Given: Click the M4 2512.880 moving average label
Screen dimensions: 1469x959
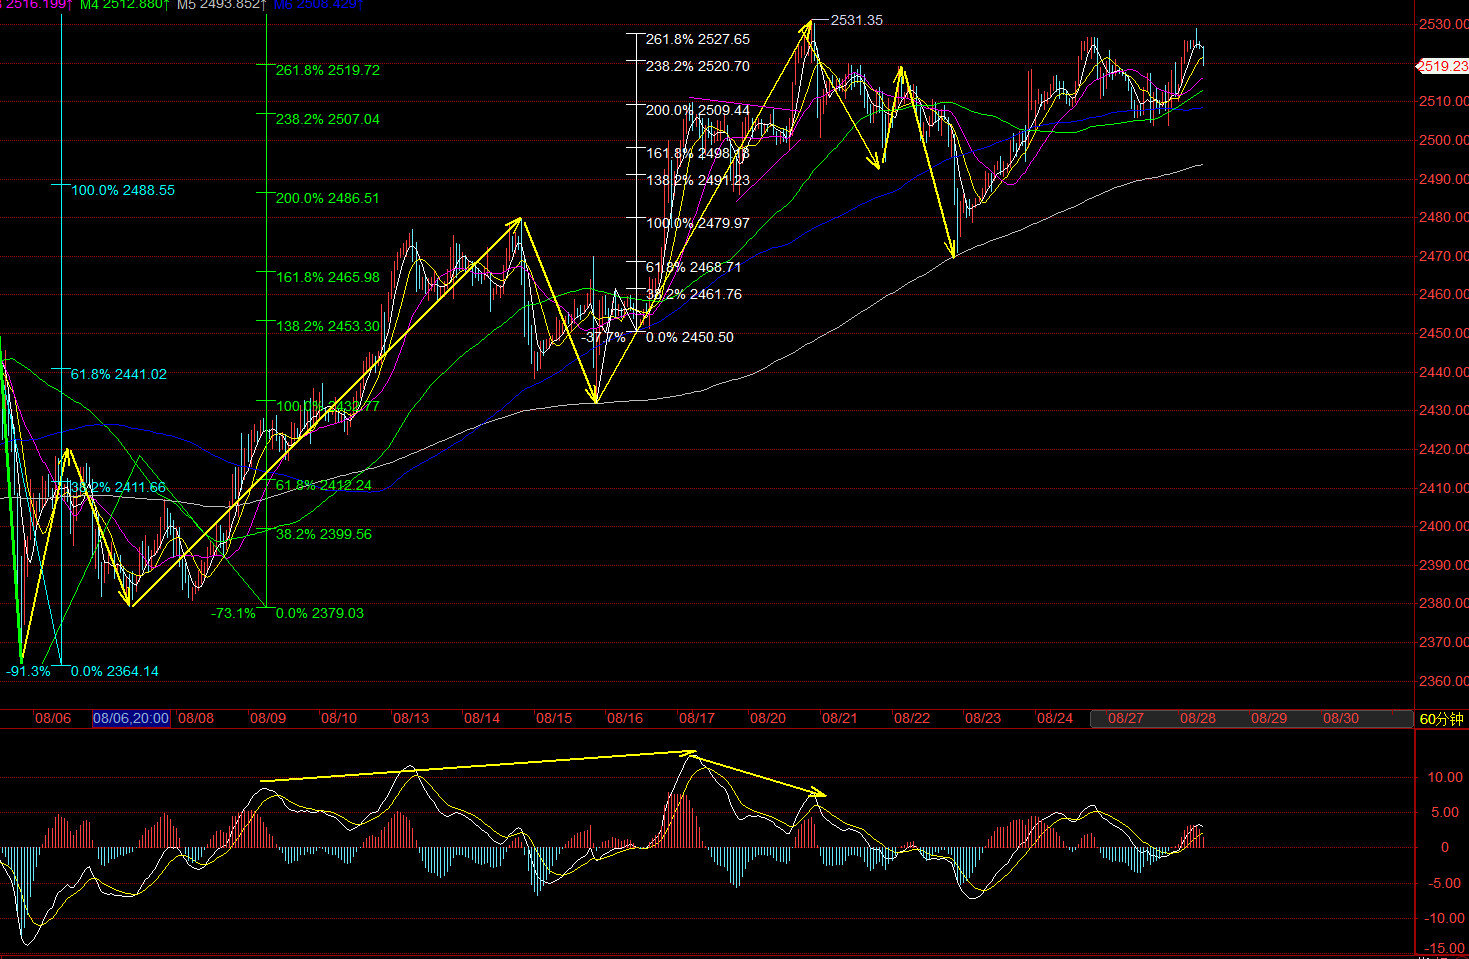Looking at the screenshot, I should click(x=123, y=5).
